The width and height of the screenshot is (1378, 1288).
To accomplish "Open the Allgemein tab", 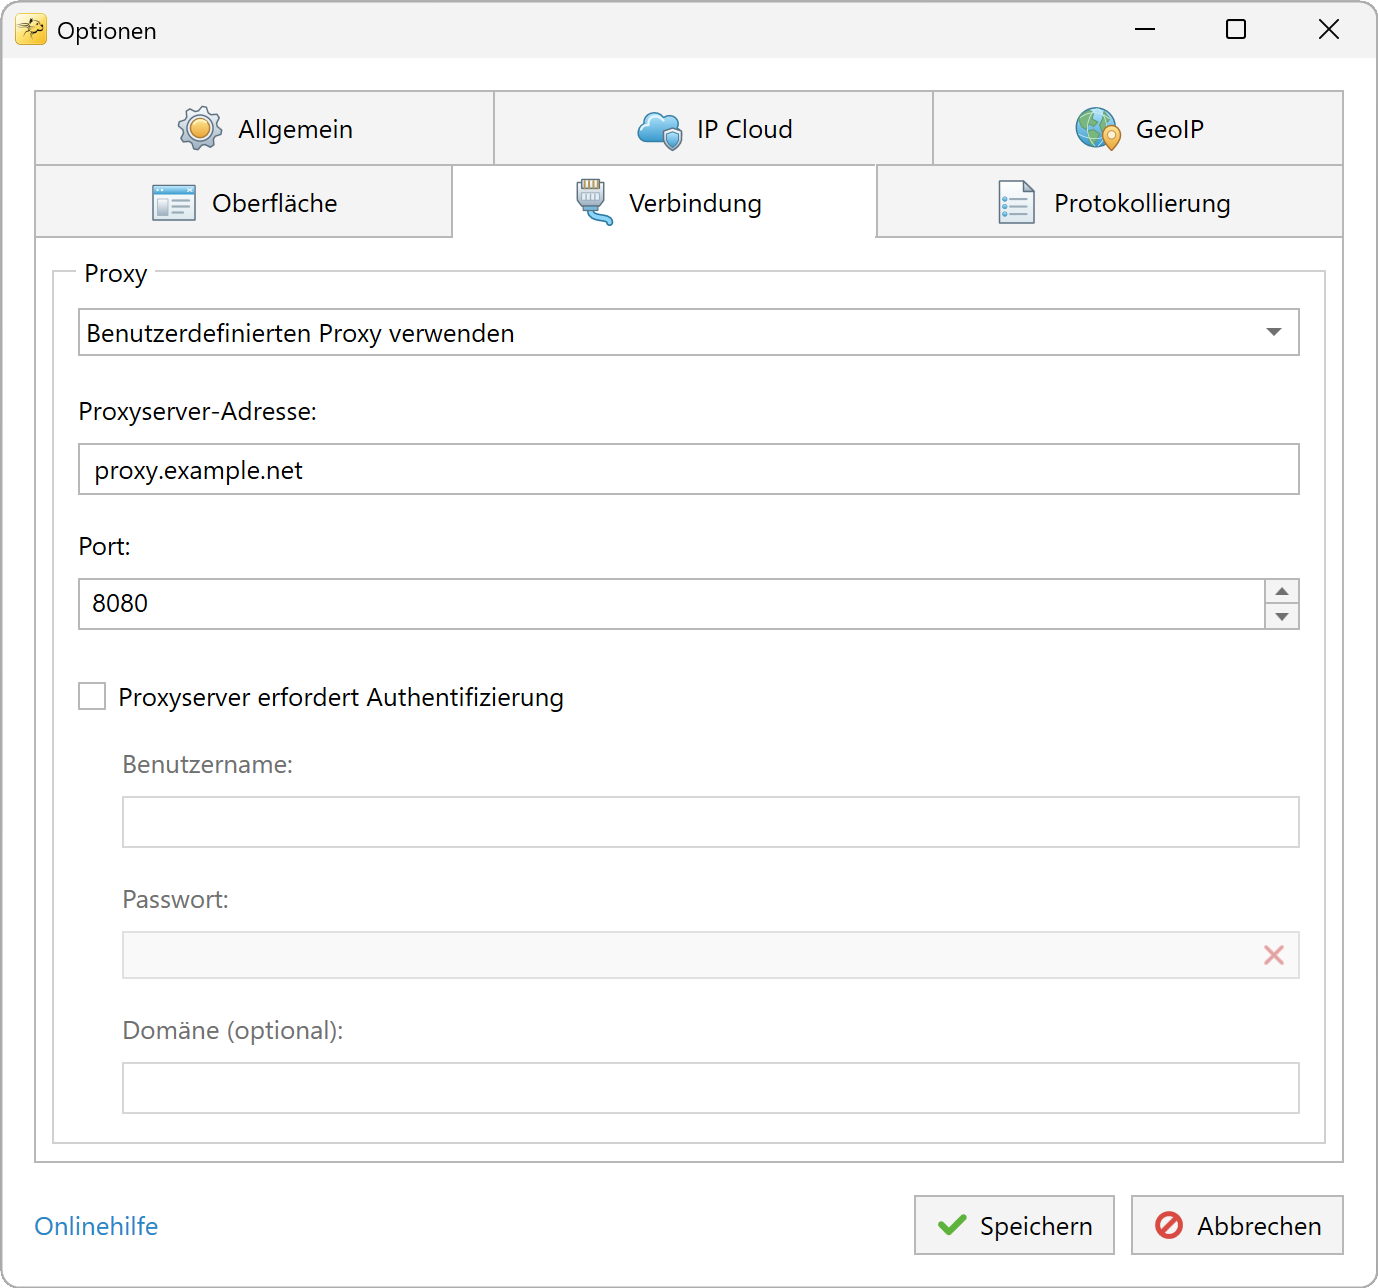I will (265, 128).
